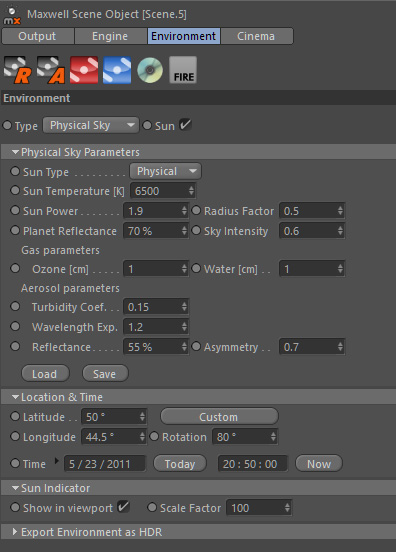396x552 pixels.
Task: Switch to the Engine tab
Action: tap(110, 36)
